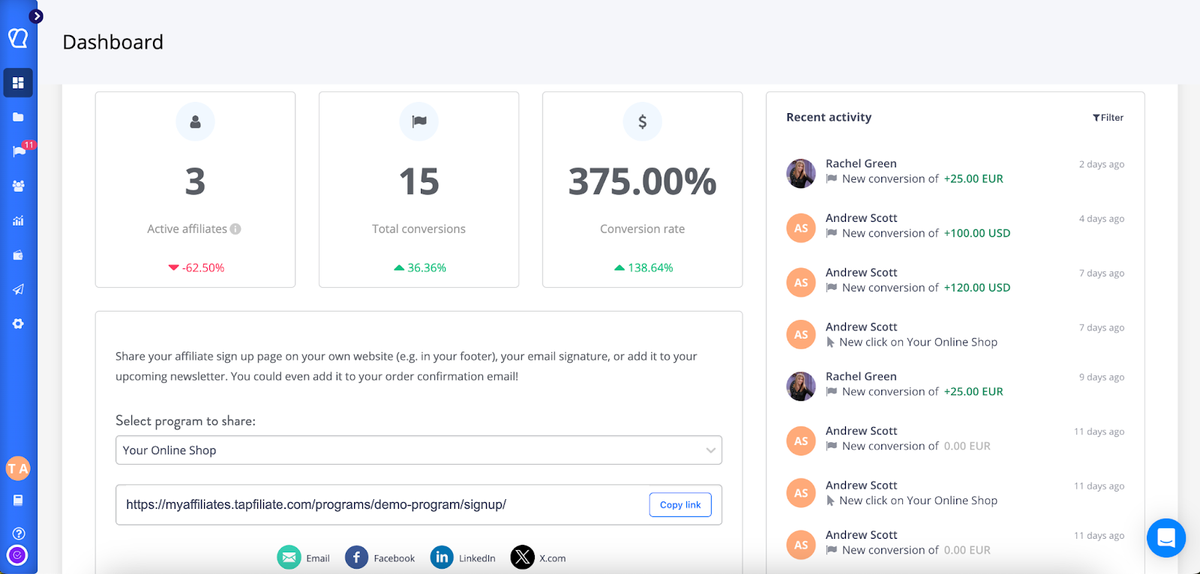Click Andrew Scott name on +100.00 USD entry

click(861, 218)
